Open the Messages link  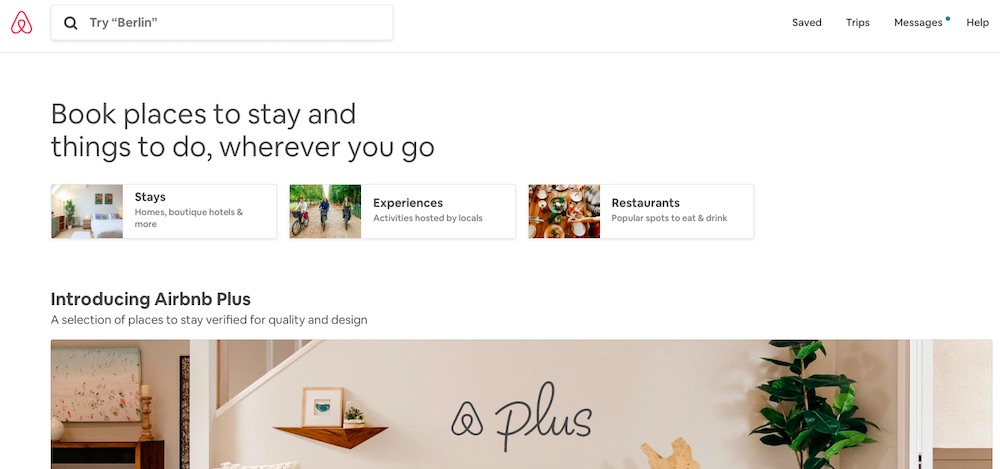pos(918,22)
